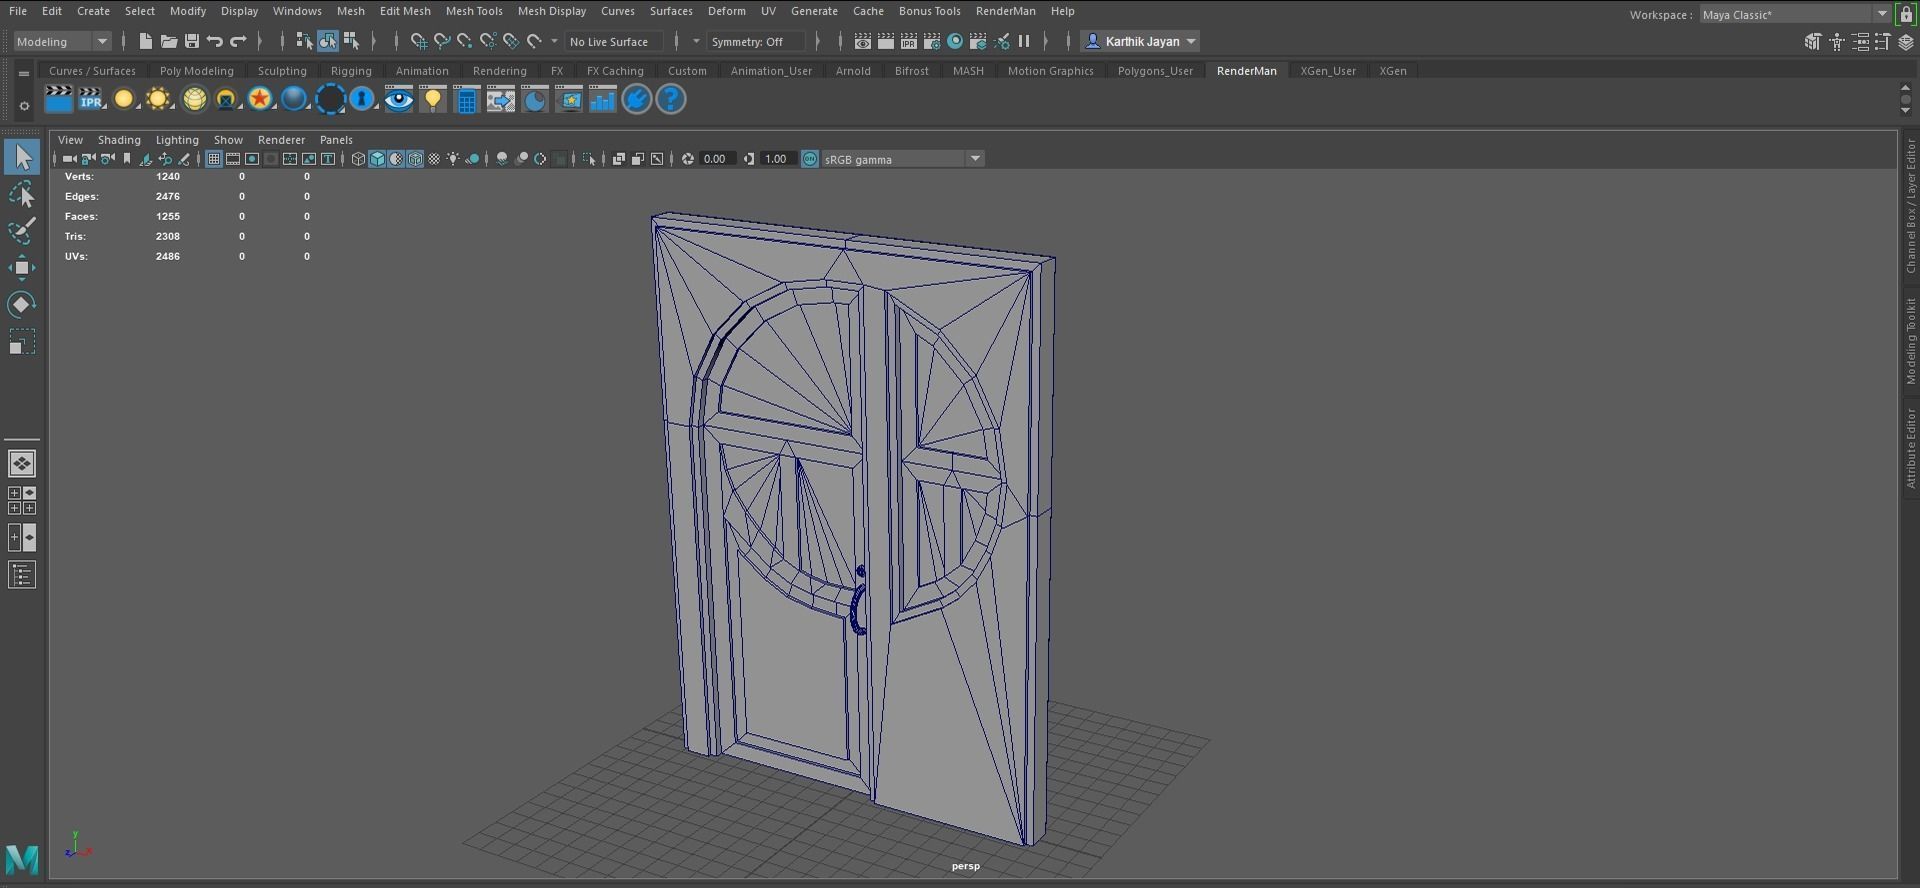
Task: Switch to the Arnold shelf tab
Action: [853, 71]
